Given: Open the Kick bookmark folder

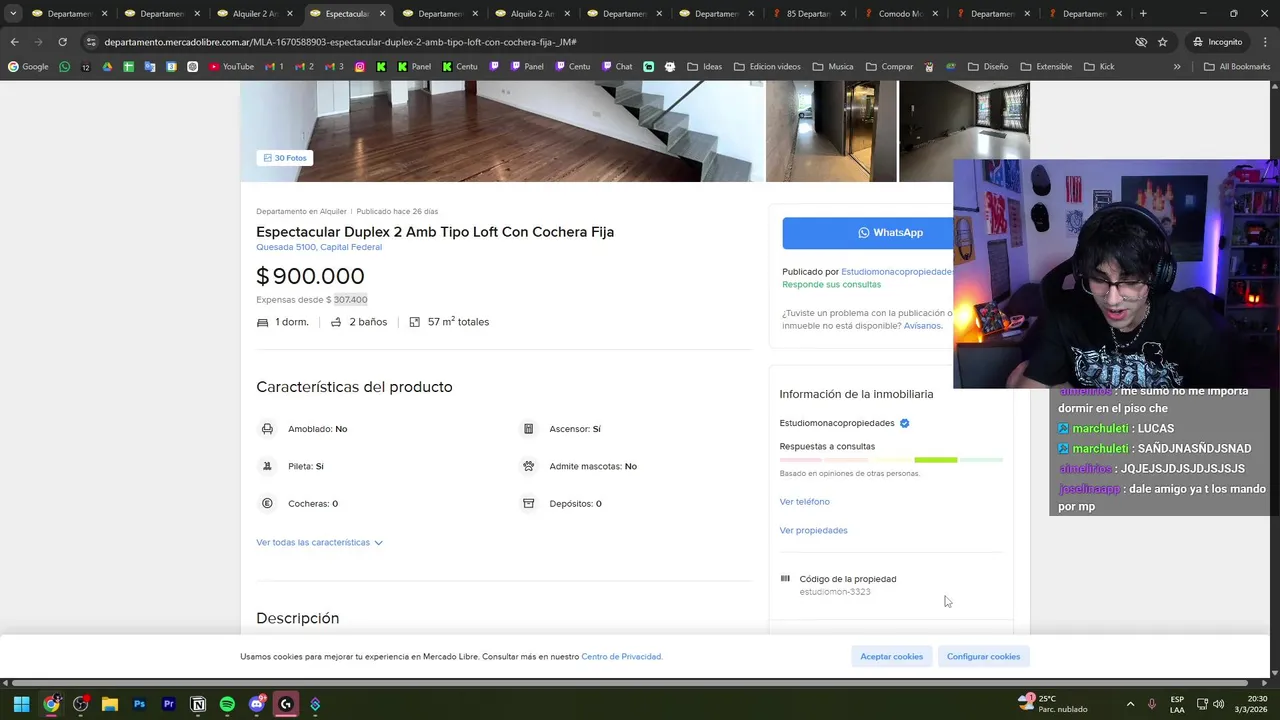Looking at the screenshot, I should (1098, 67).
